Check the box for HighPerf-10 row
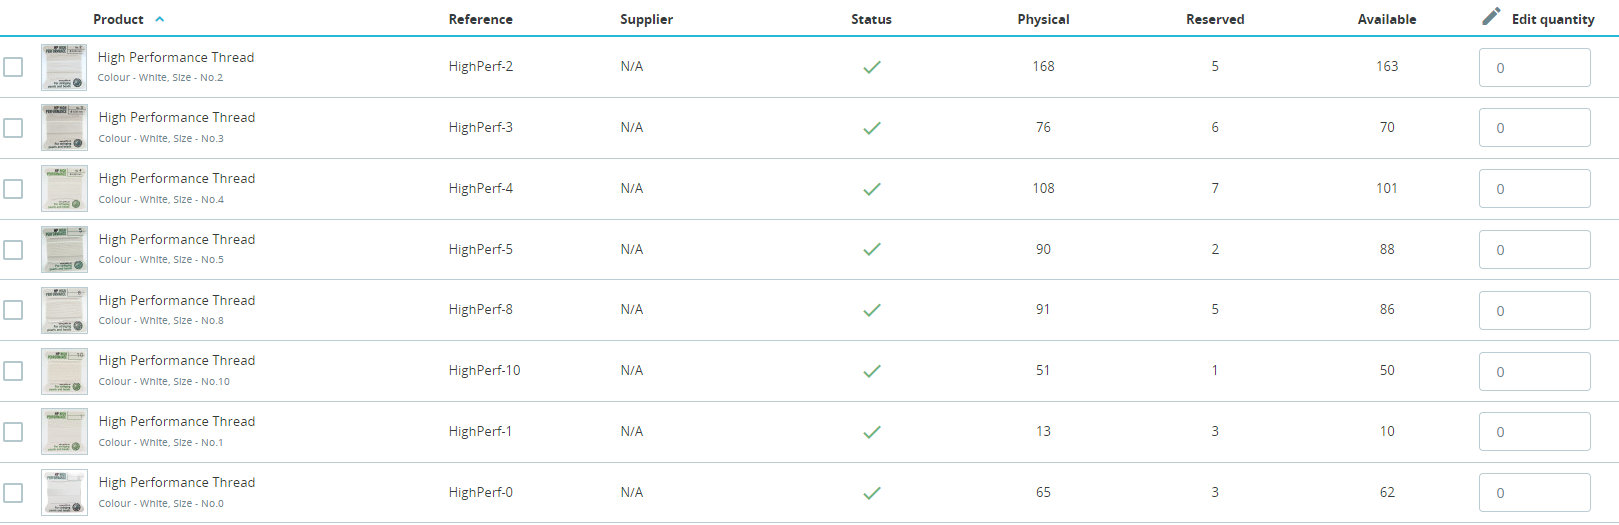This screenshot has height=525, width=1619. click(x=13, y=371)
